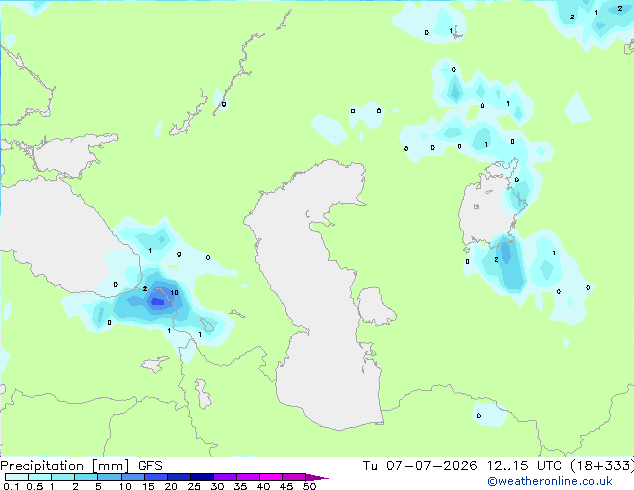Select the '12..15 UTC' time range text
Image resolution: width=634 pixels, height=490 pixels.
pyautogui.click(x=524, y=466)
